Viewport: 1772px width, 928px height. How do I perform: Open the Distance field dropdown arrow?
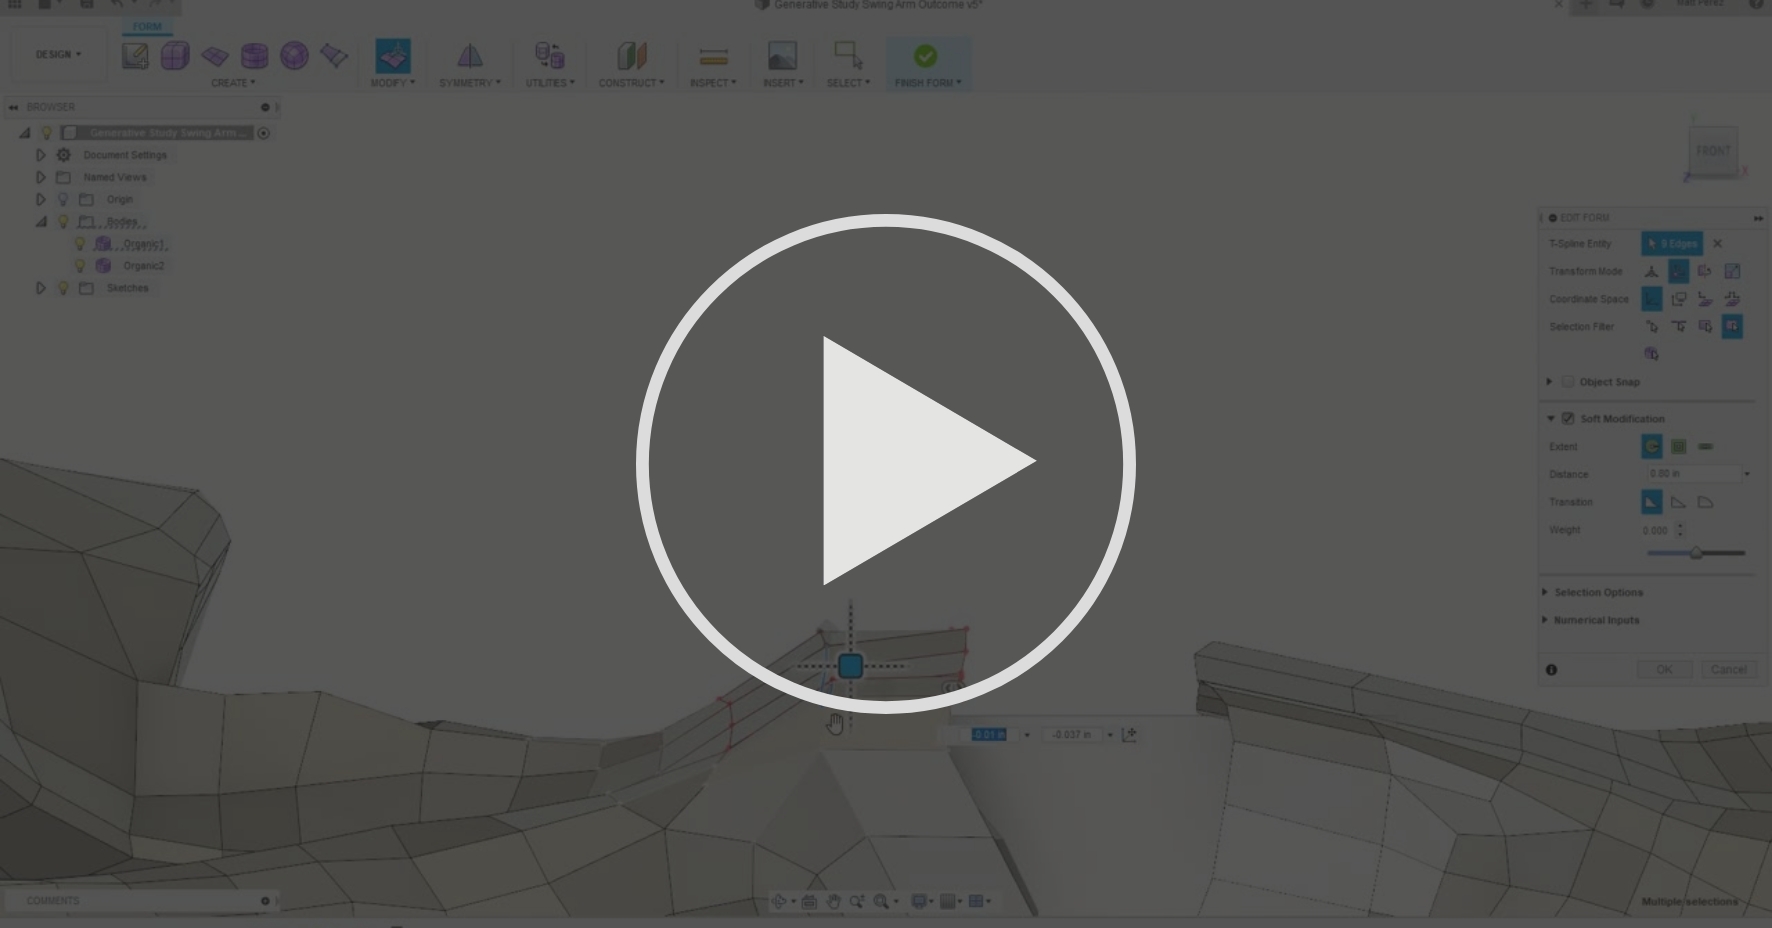click(x=1747, y=474)
